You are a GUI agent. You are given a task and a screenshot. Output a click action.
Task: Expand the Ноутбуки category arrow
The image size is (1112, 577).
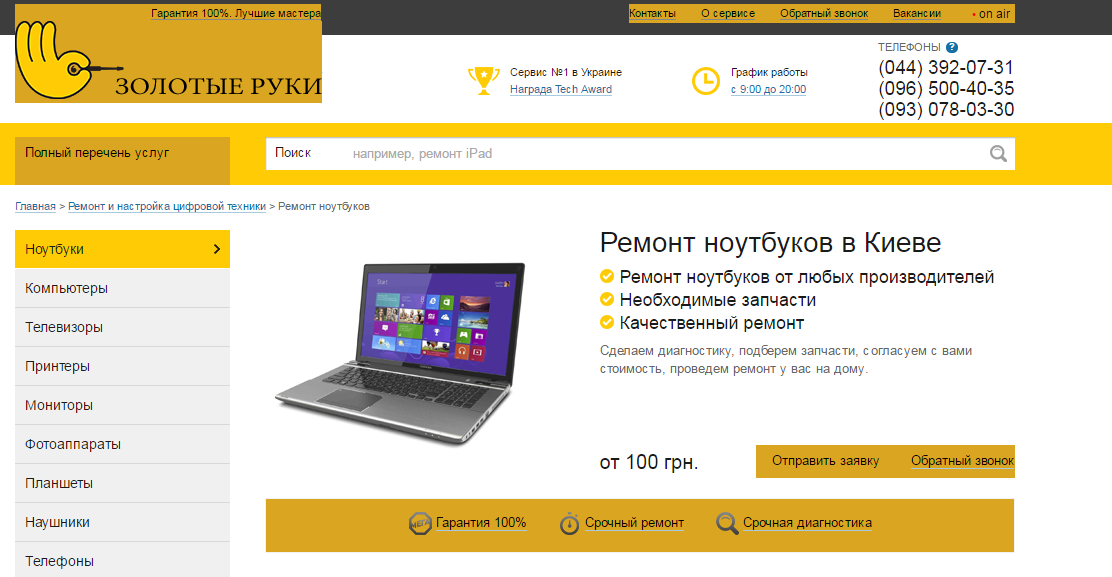217,249
